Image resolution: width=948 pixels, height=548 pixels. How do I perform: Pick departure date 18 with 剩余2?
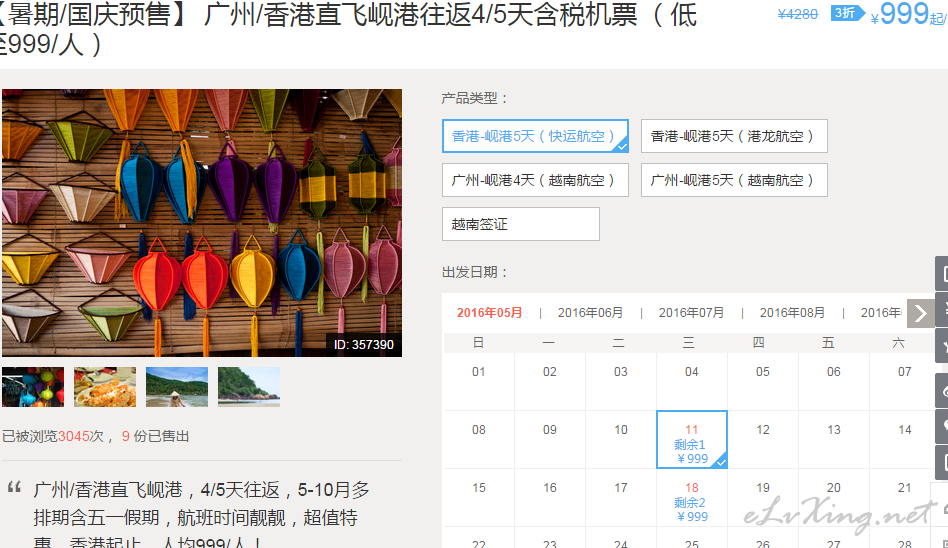692,498
